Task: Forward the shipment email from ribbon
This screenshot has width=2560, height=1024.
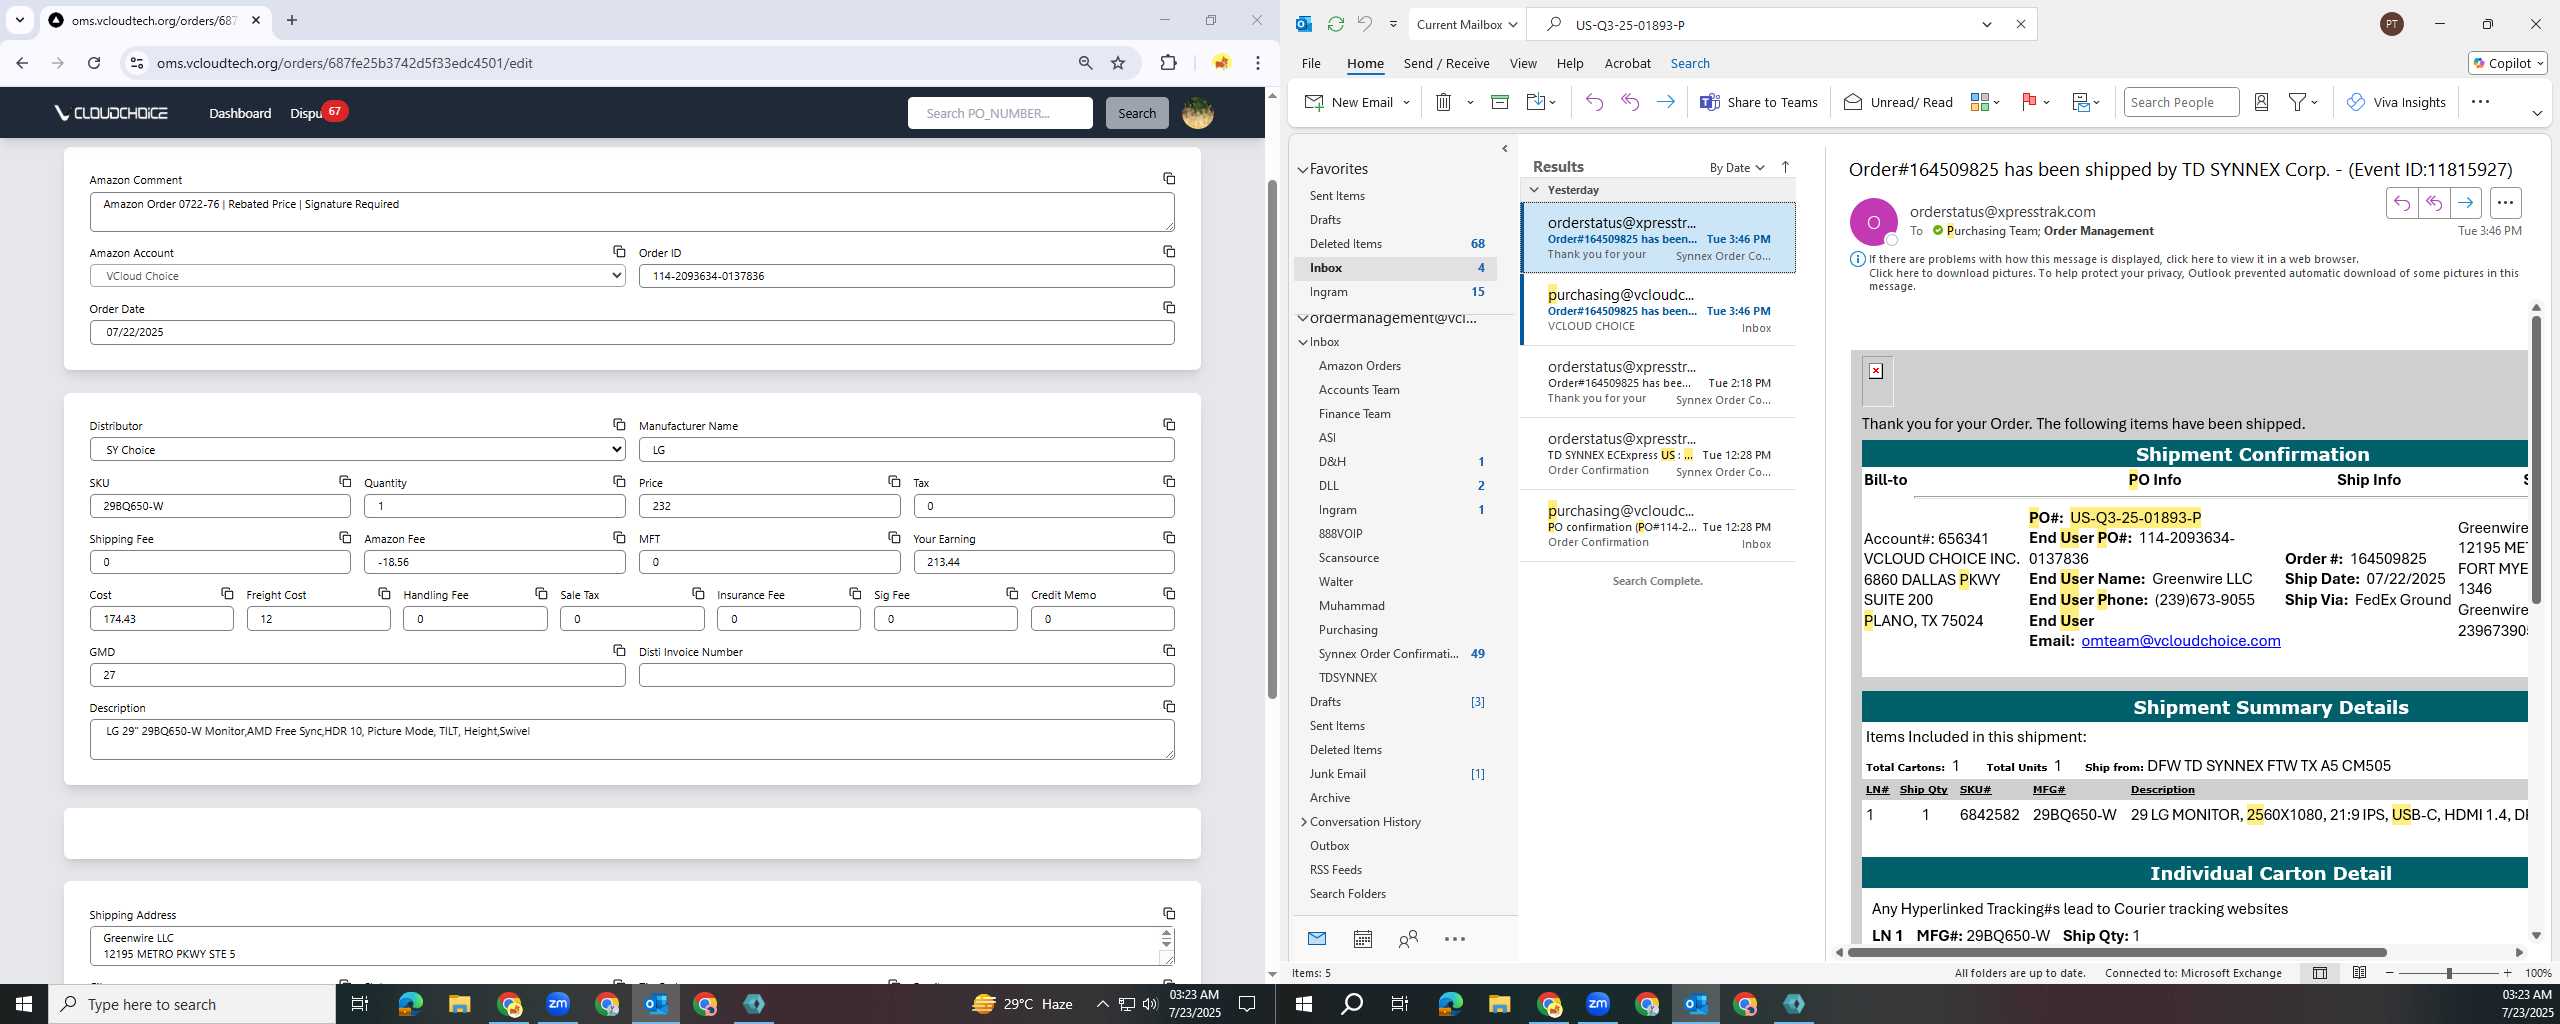Action: [1665, 102]
